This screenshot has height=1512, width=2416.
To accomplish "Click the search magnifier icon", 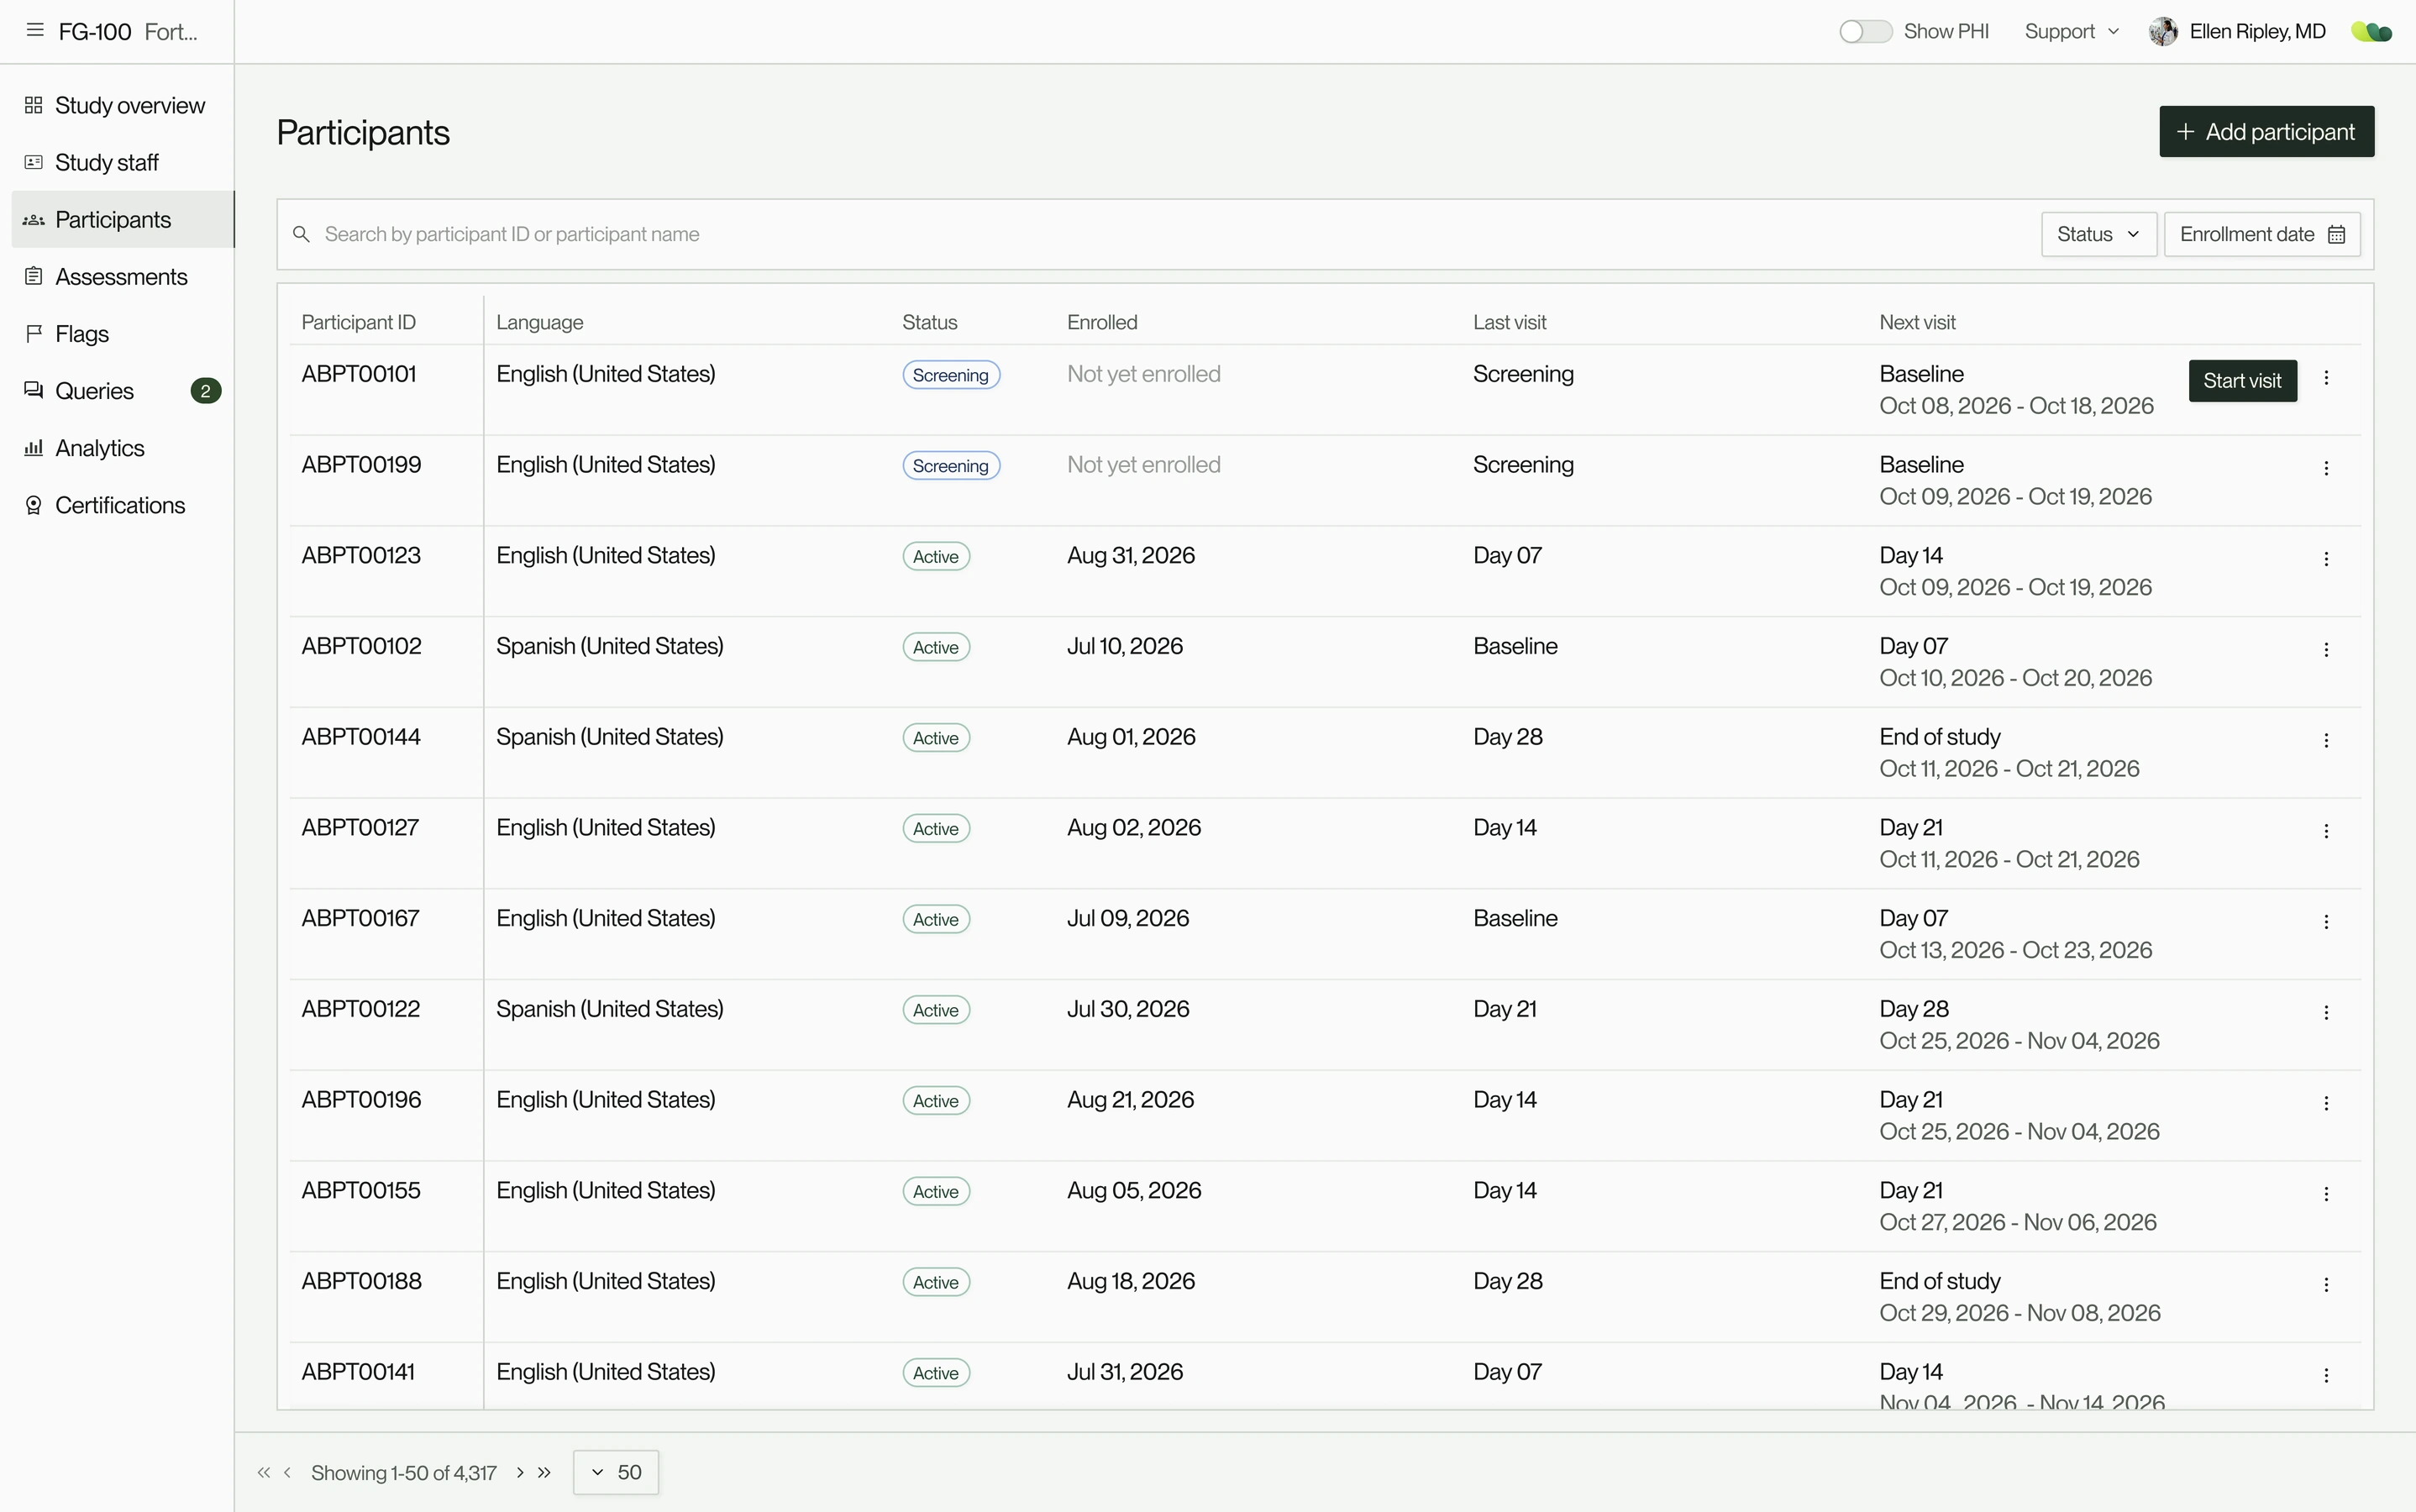I will 301,234.
